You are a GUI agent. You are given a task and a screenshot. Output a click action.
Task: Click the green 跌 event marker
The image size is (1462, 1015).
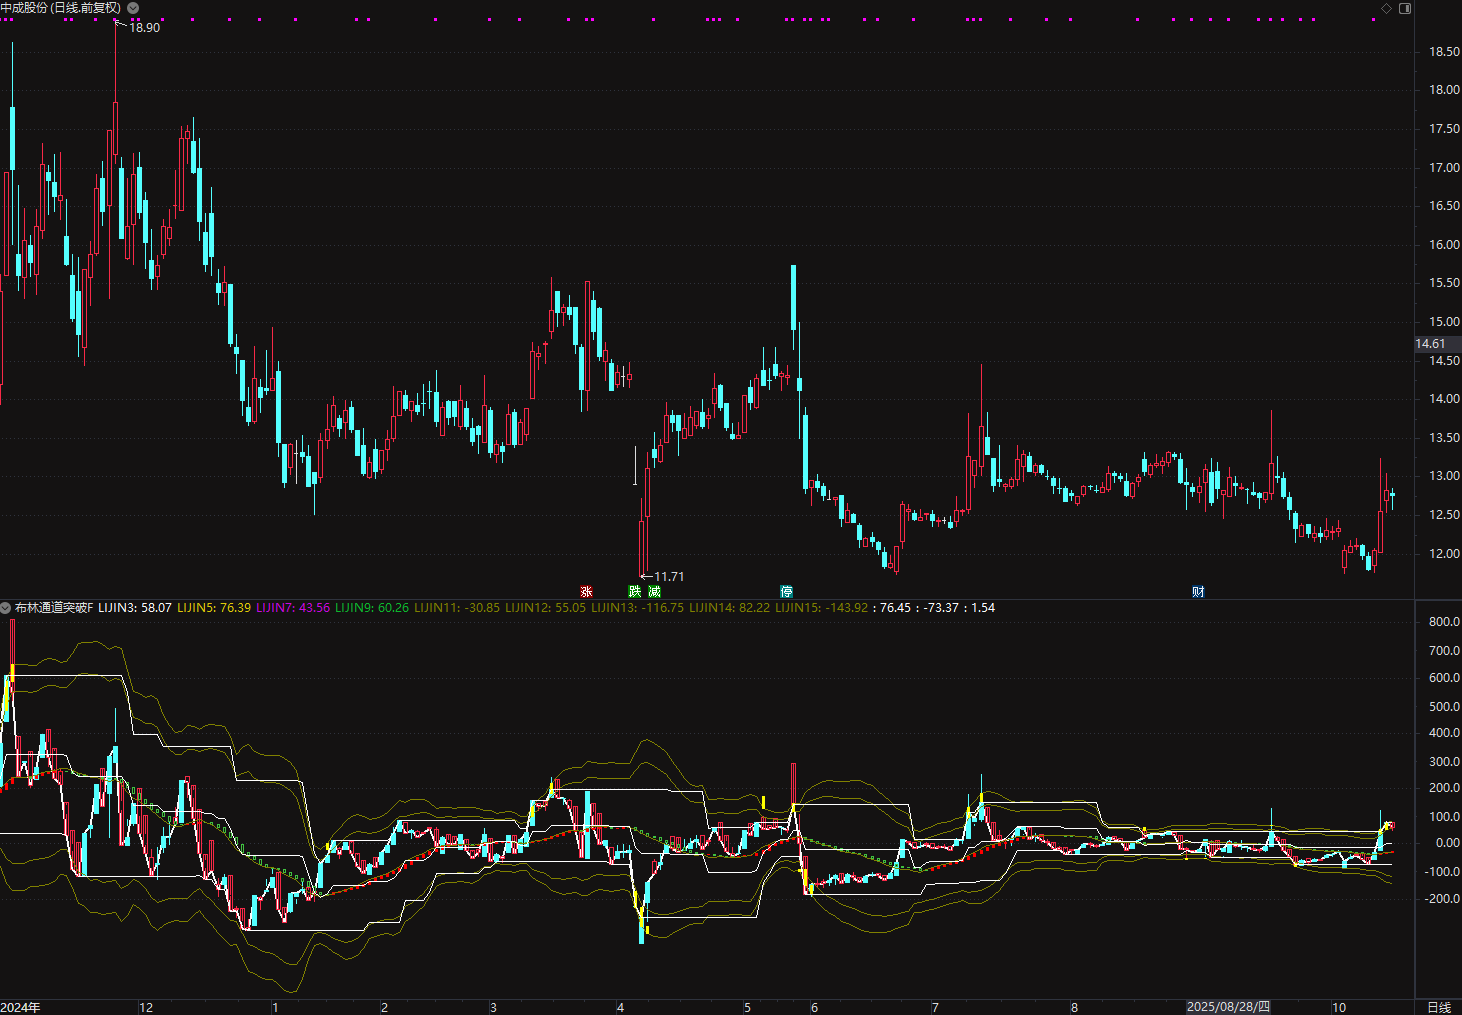pos(635,592)
